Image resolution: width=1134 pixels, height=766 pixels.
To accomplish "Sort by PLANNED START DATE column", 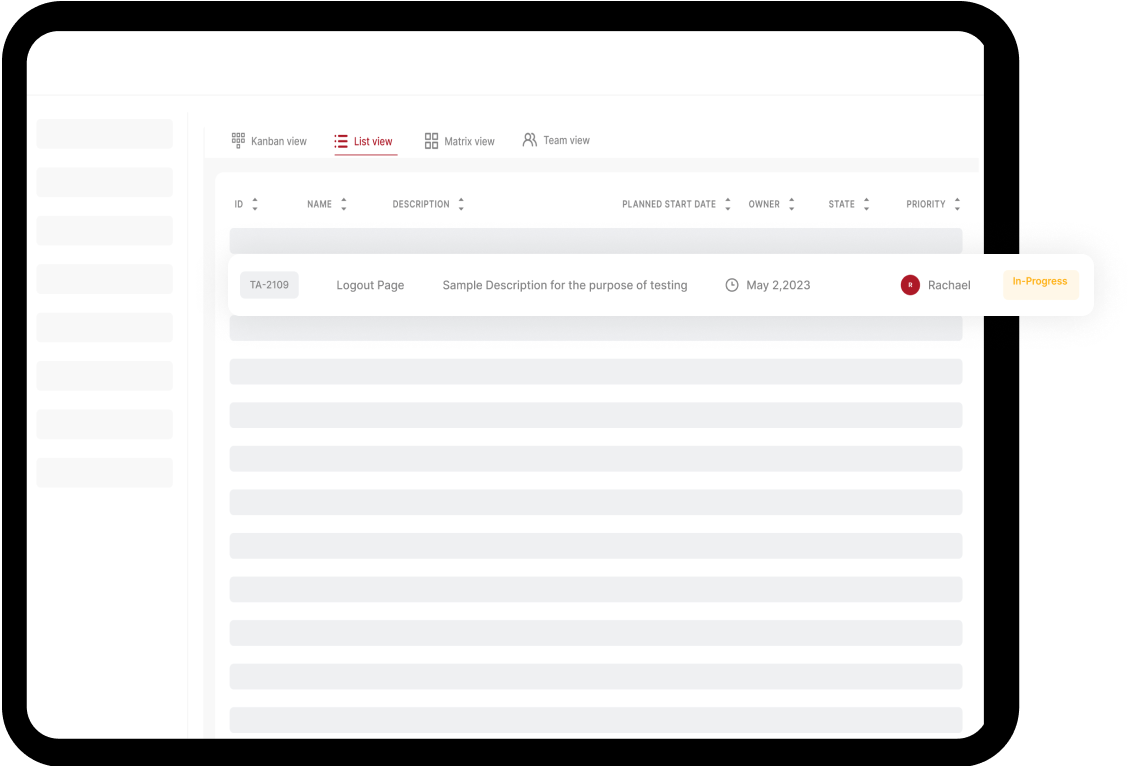I will (726, 203).
